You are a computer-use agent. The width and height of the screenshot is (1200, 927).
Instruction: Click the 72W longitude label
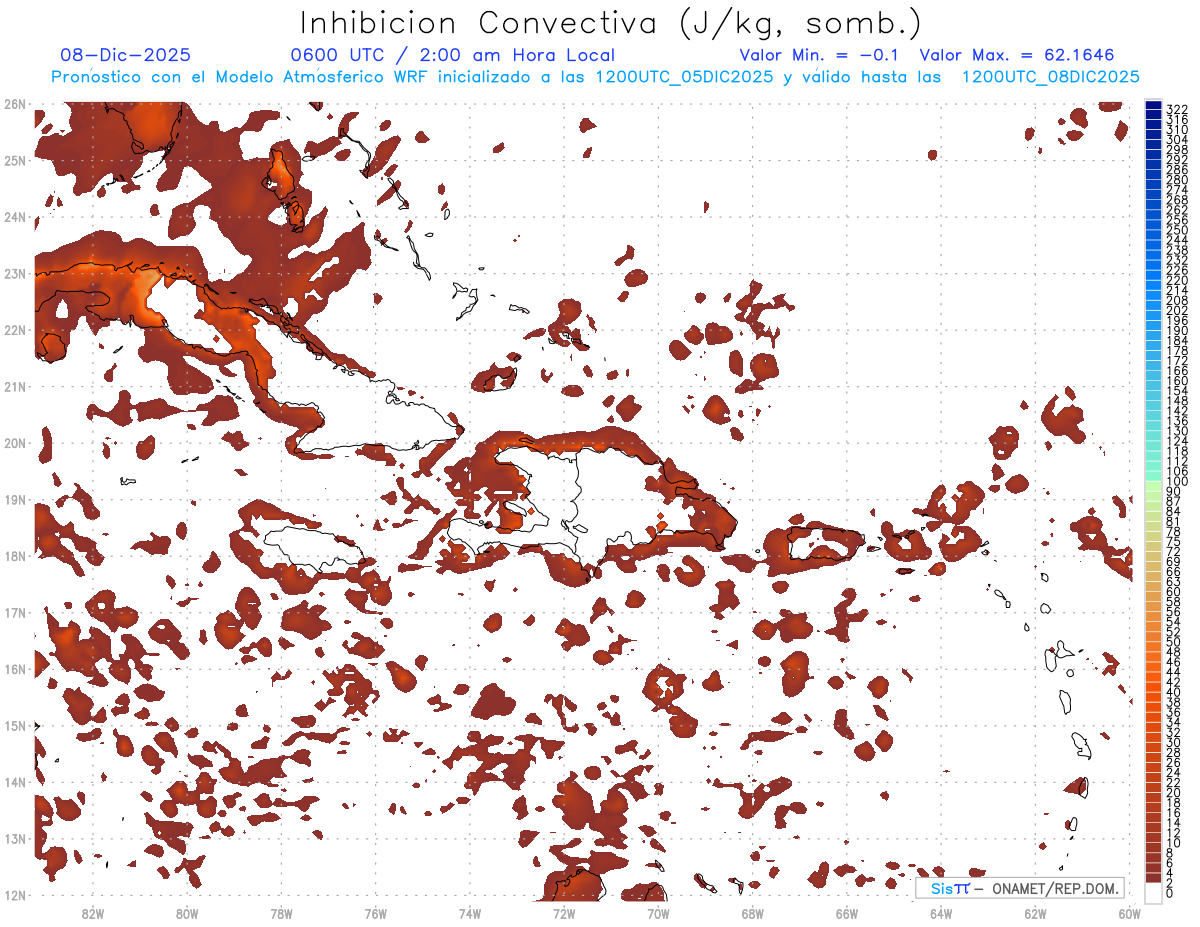click(x=564, y=913)
